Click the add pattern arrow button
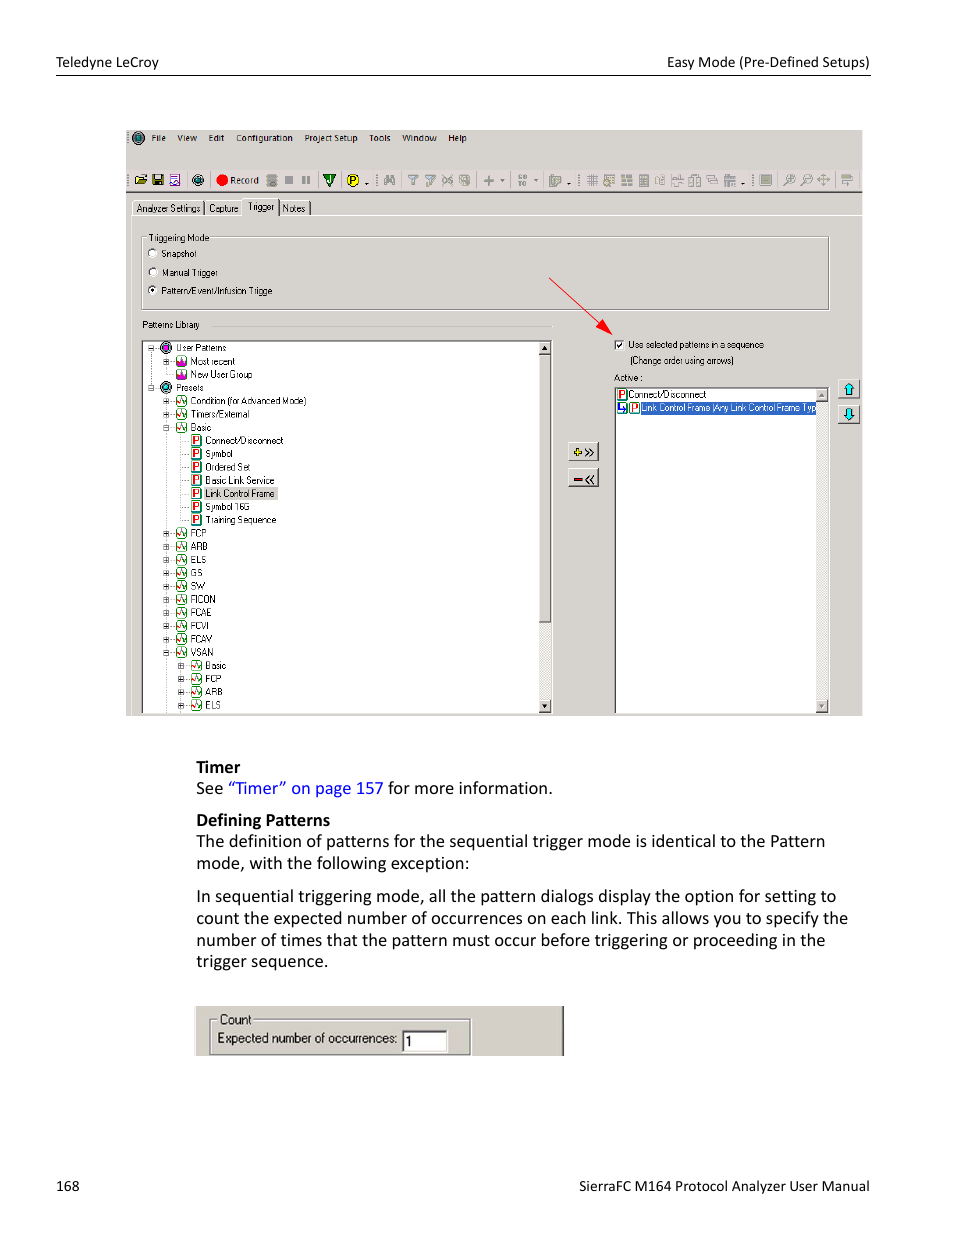The height and width of the screenshot is (1235, 954). click(x=584, y=452)
